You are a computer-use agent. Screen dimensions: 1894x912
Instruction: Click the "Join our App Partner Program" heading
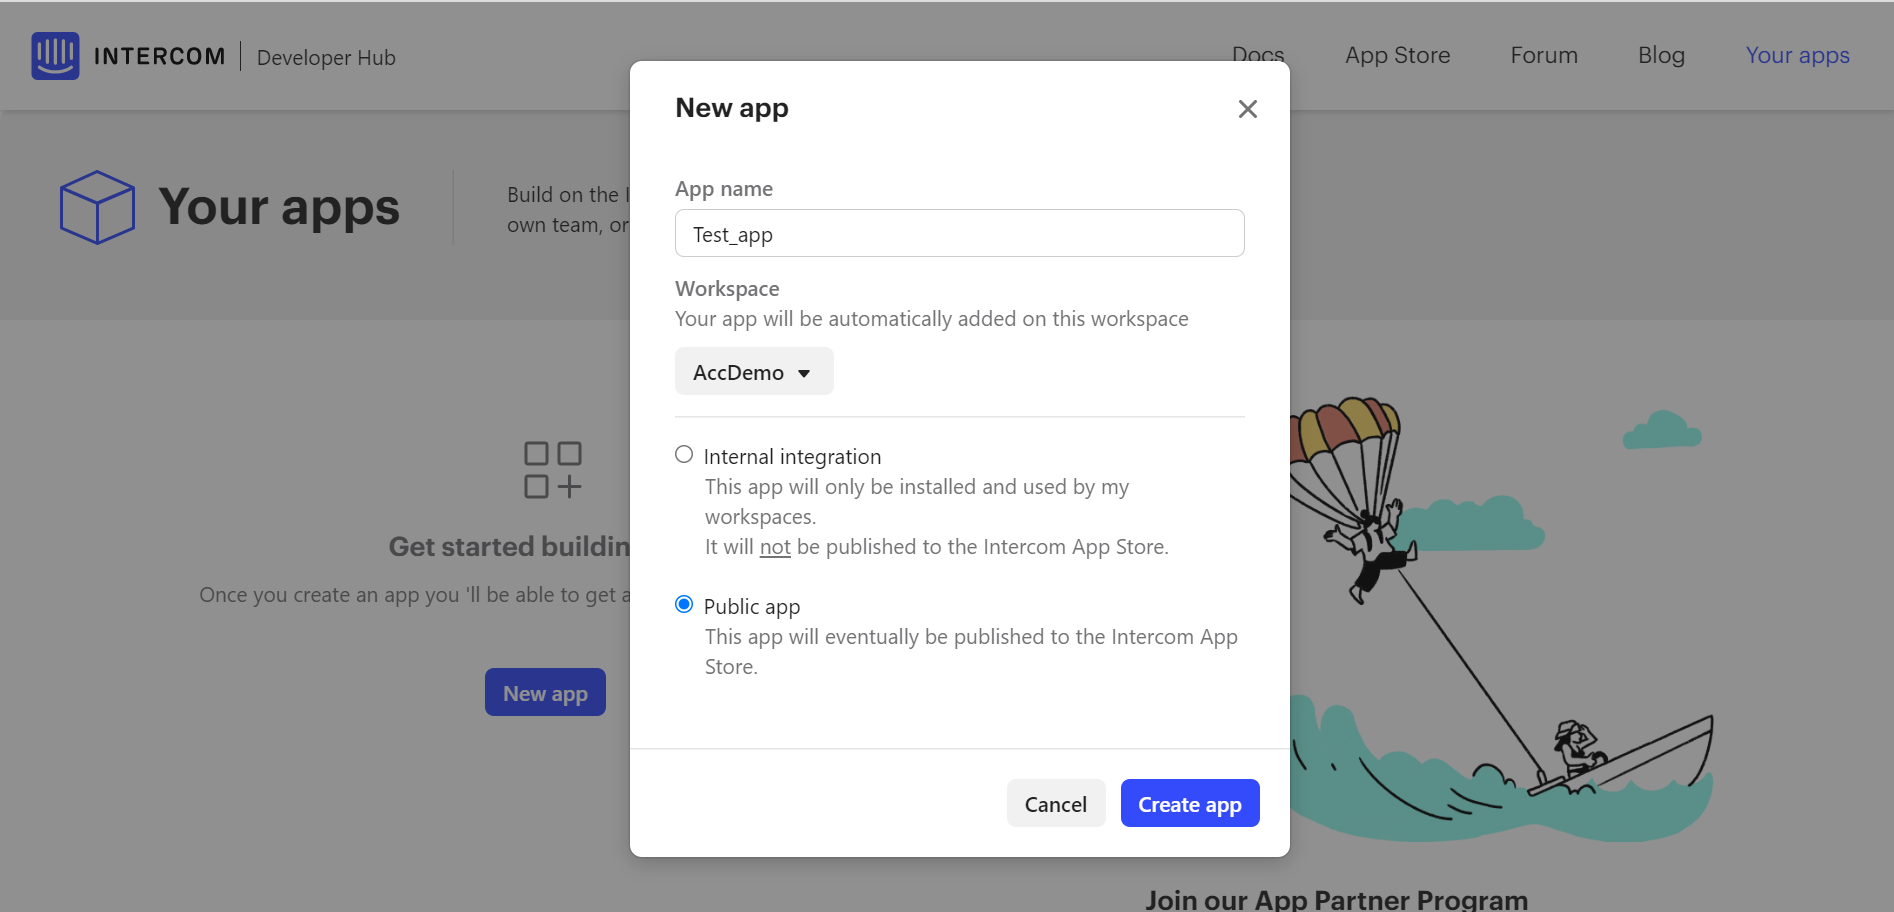(1336, 899)
